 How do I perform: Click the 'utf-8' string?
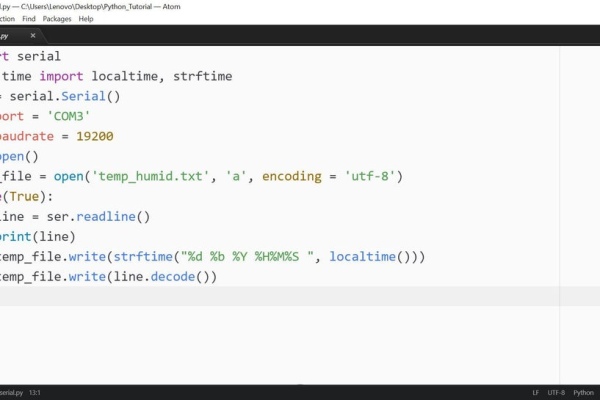coord(370,176)
